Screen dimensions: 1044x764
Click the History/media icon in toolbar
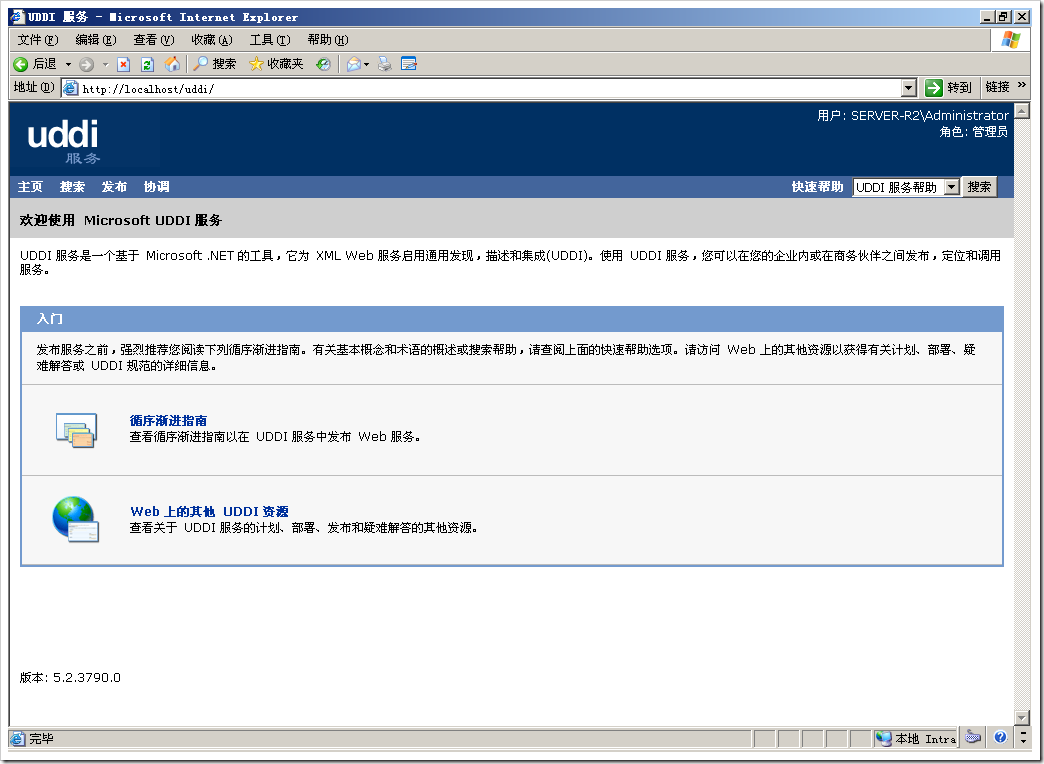323,64
